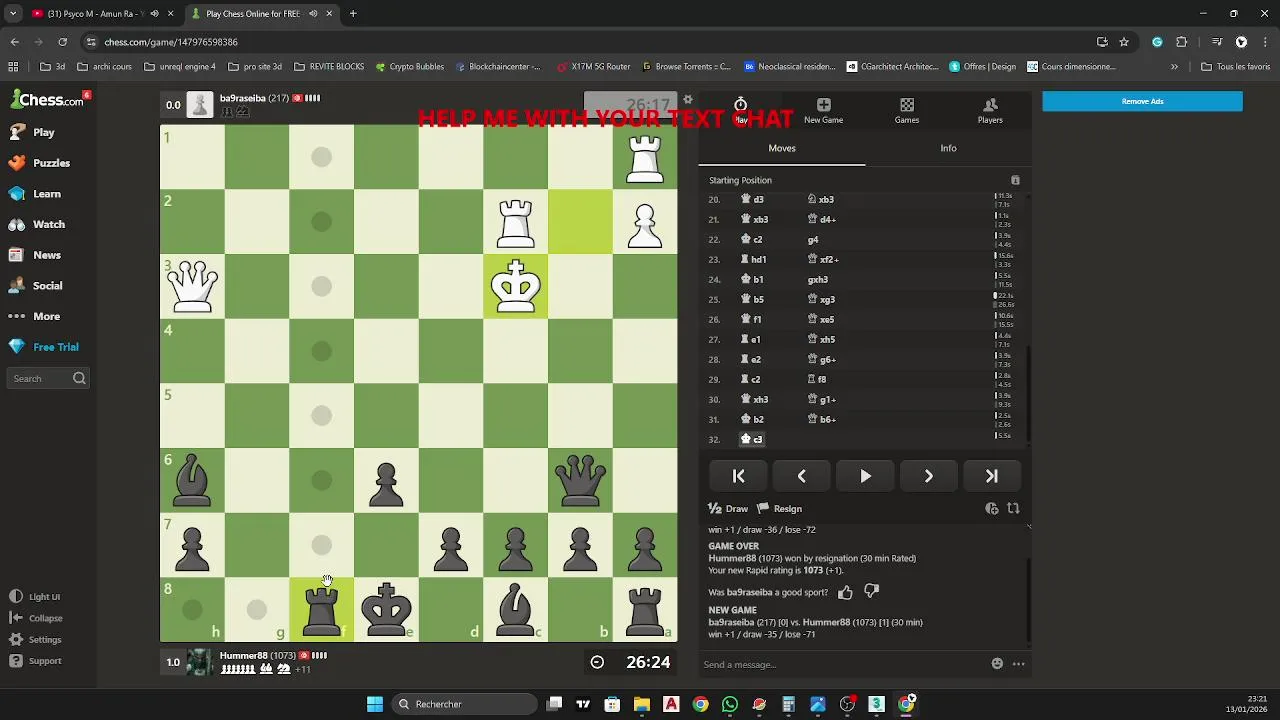The width and height of the screenshot is (1280, 720).
Task: Give thumbs down for good sport
Action: coord(871,592)
